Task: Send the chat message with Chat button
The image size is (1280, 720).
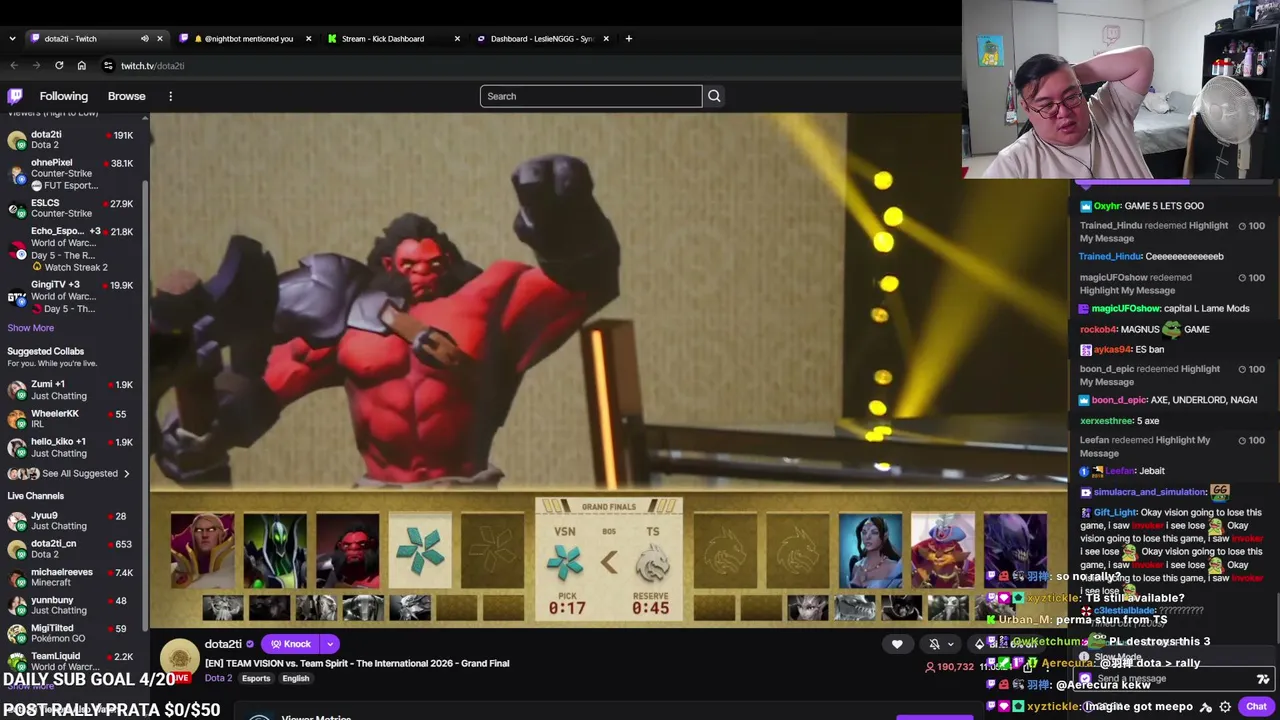Action: pyautogui.click(x=1257, y=707)
